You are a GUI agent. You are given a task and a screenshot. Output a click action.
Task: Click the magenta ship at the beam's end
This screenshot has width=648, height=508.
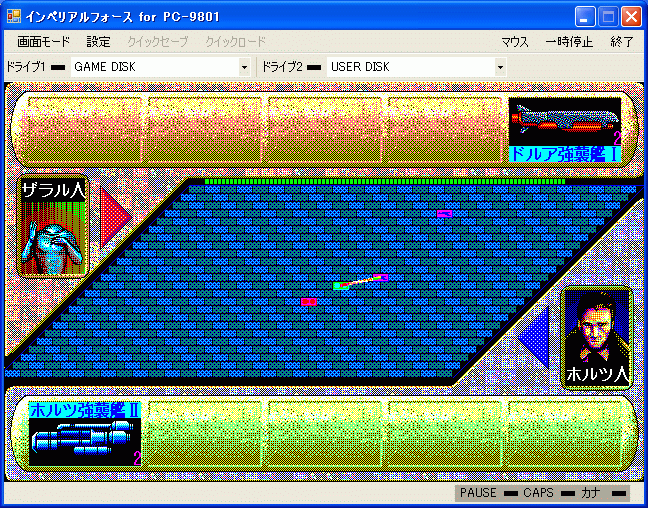tap(381, 277)
